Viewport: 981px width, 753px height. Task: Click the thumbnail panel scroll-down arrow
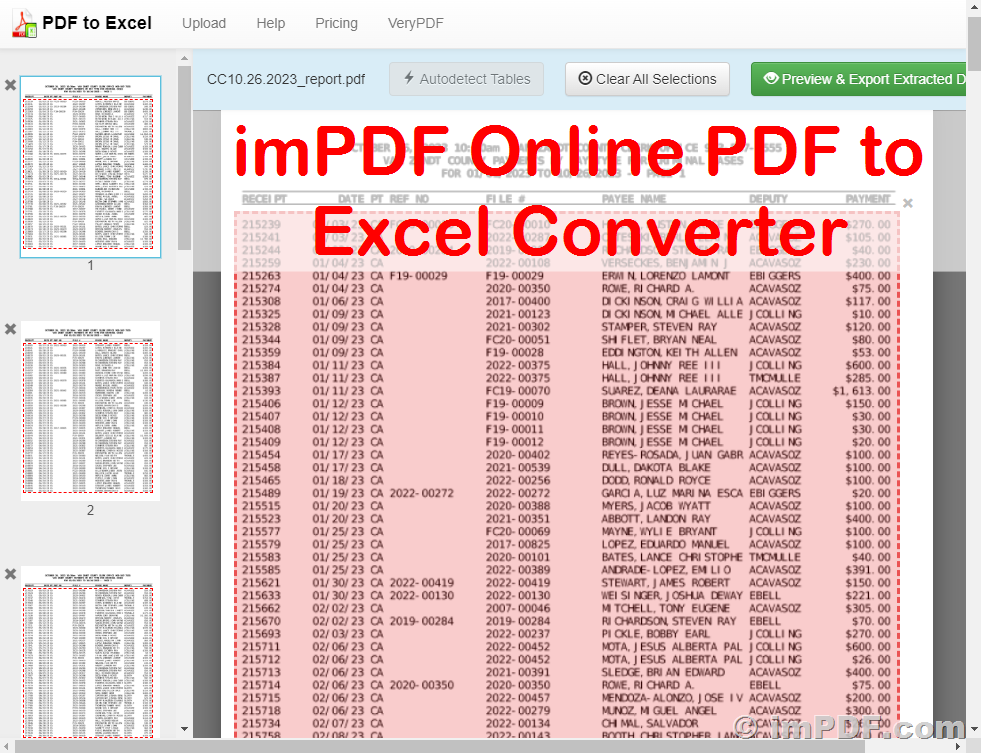[184, 729]
